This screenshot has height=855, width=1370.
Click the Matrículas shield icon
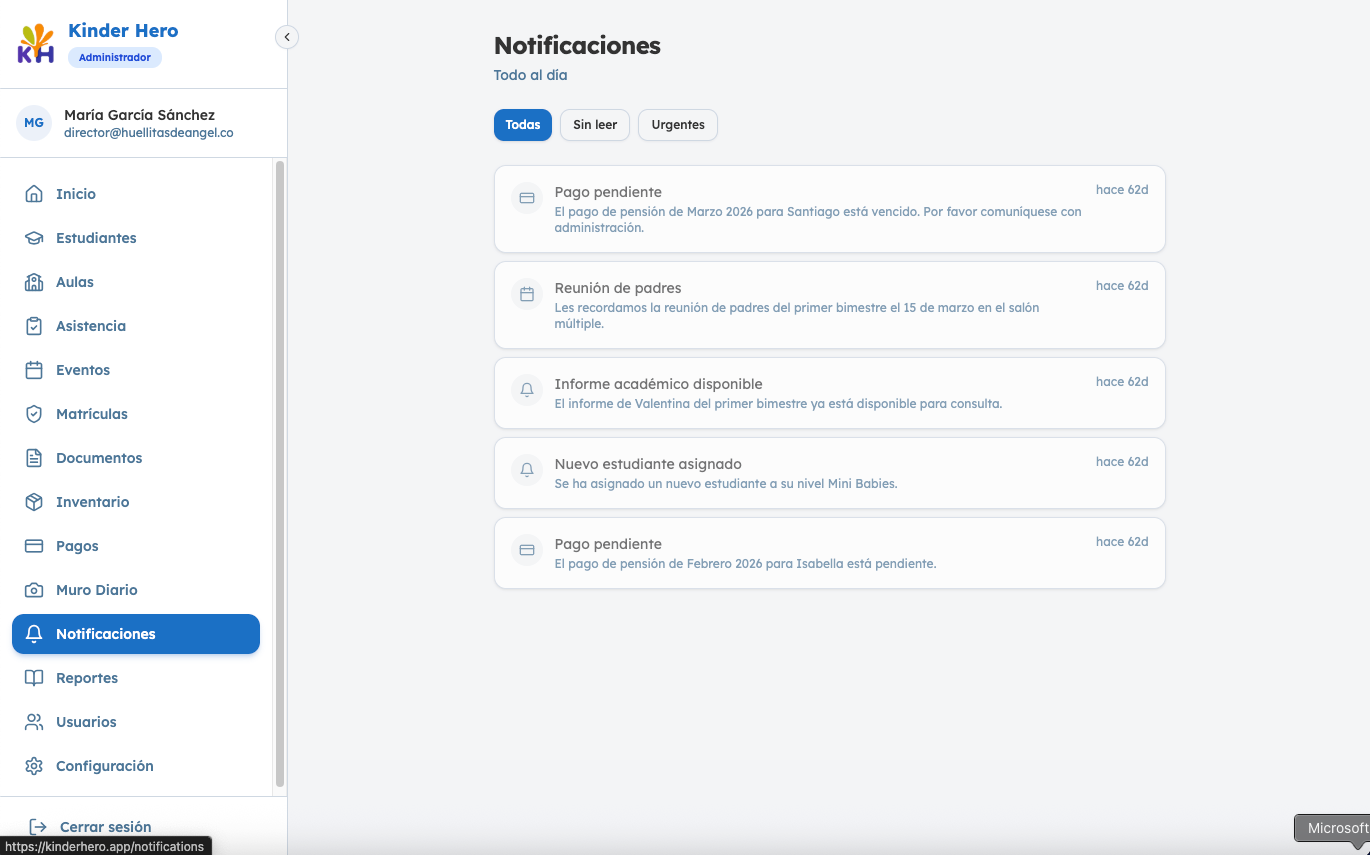click(x=34, y=414)
